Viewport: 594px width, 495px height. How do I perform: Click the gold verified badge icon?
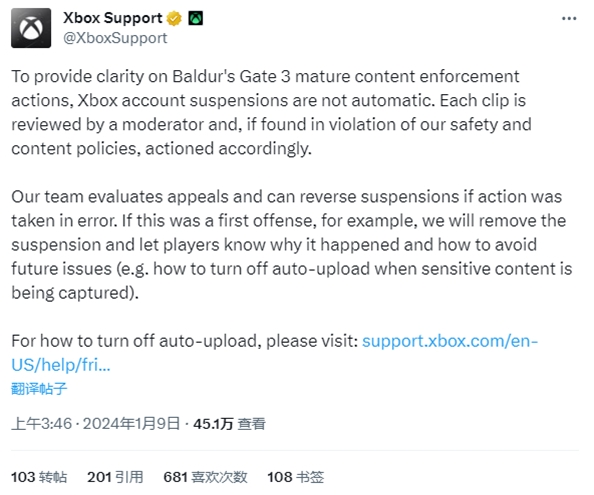coord(174,18)
